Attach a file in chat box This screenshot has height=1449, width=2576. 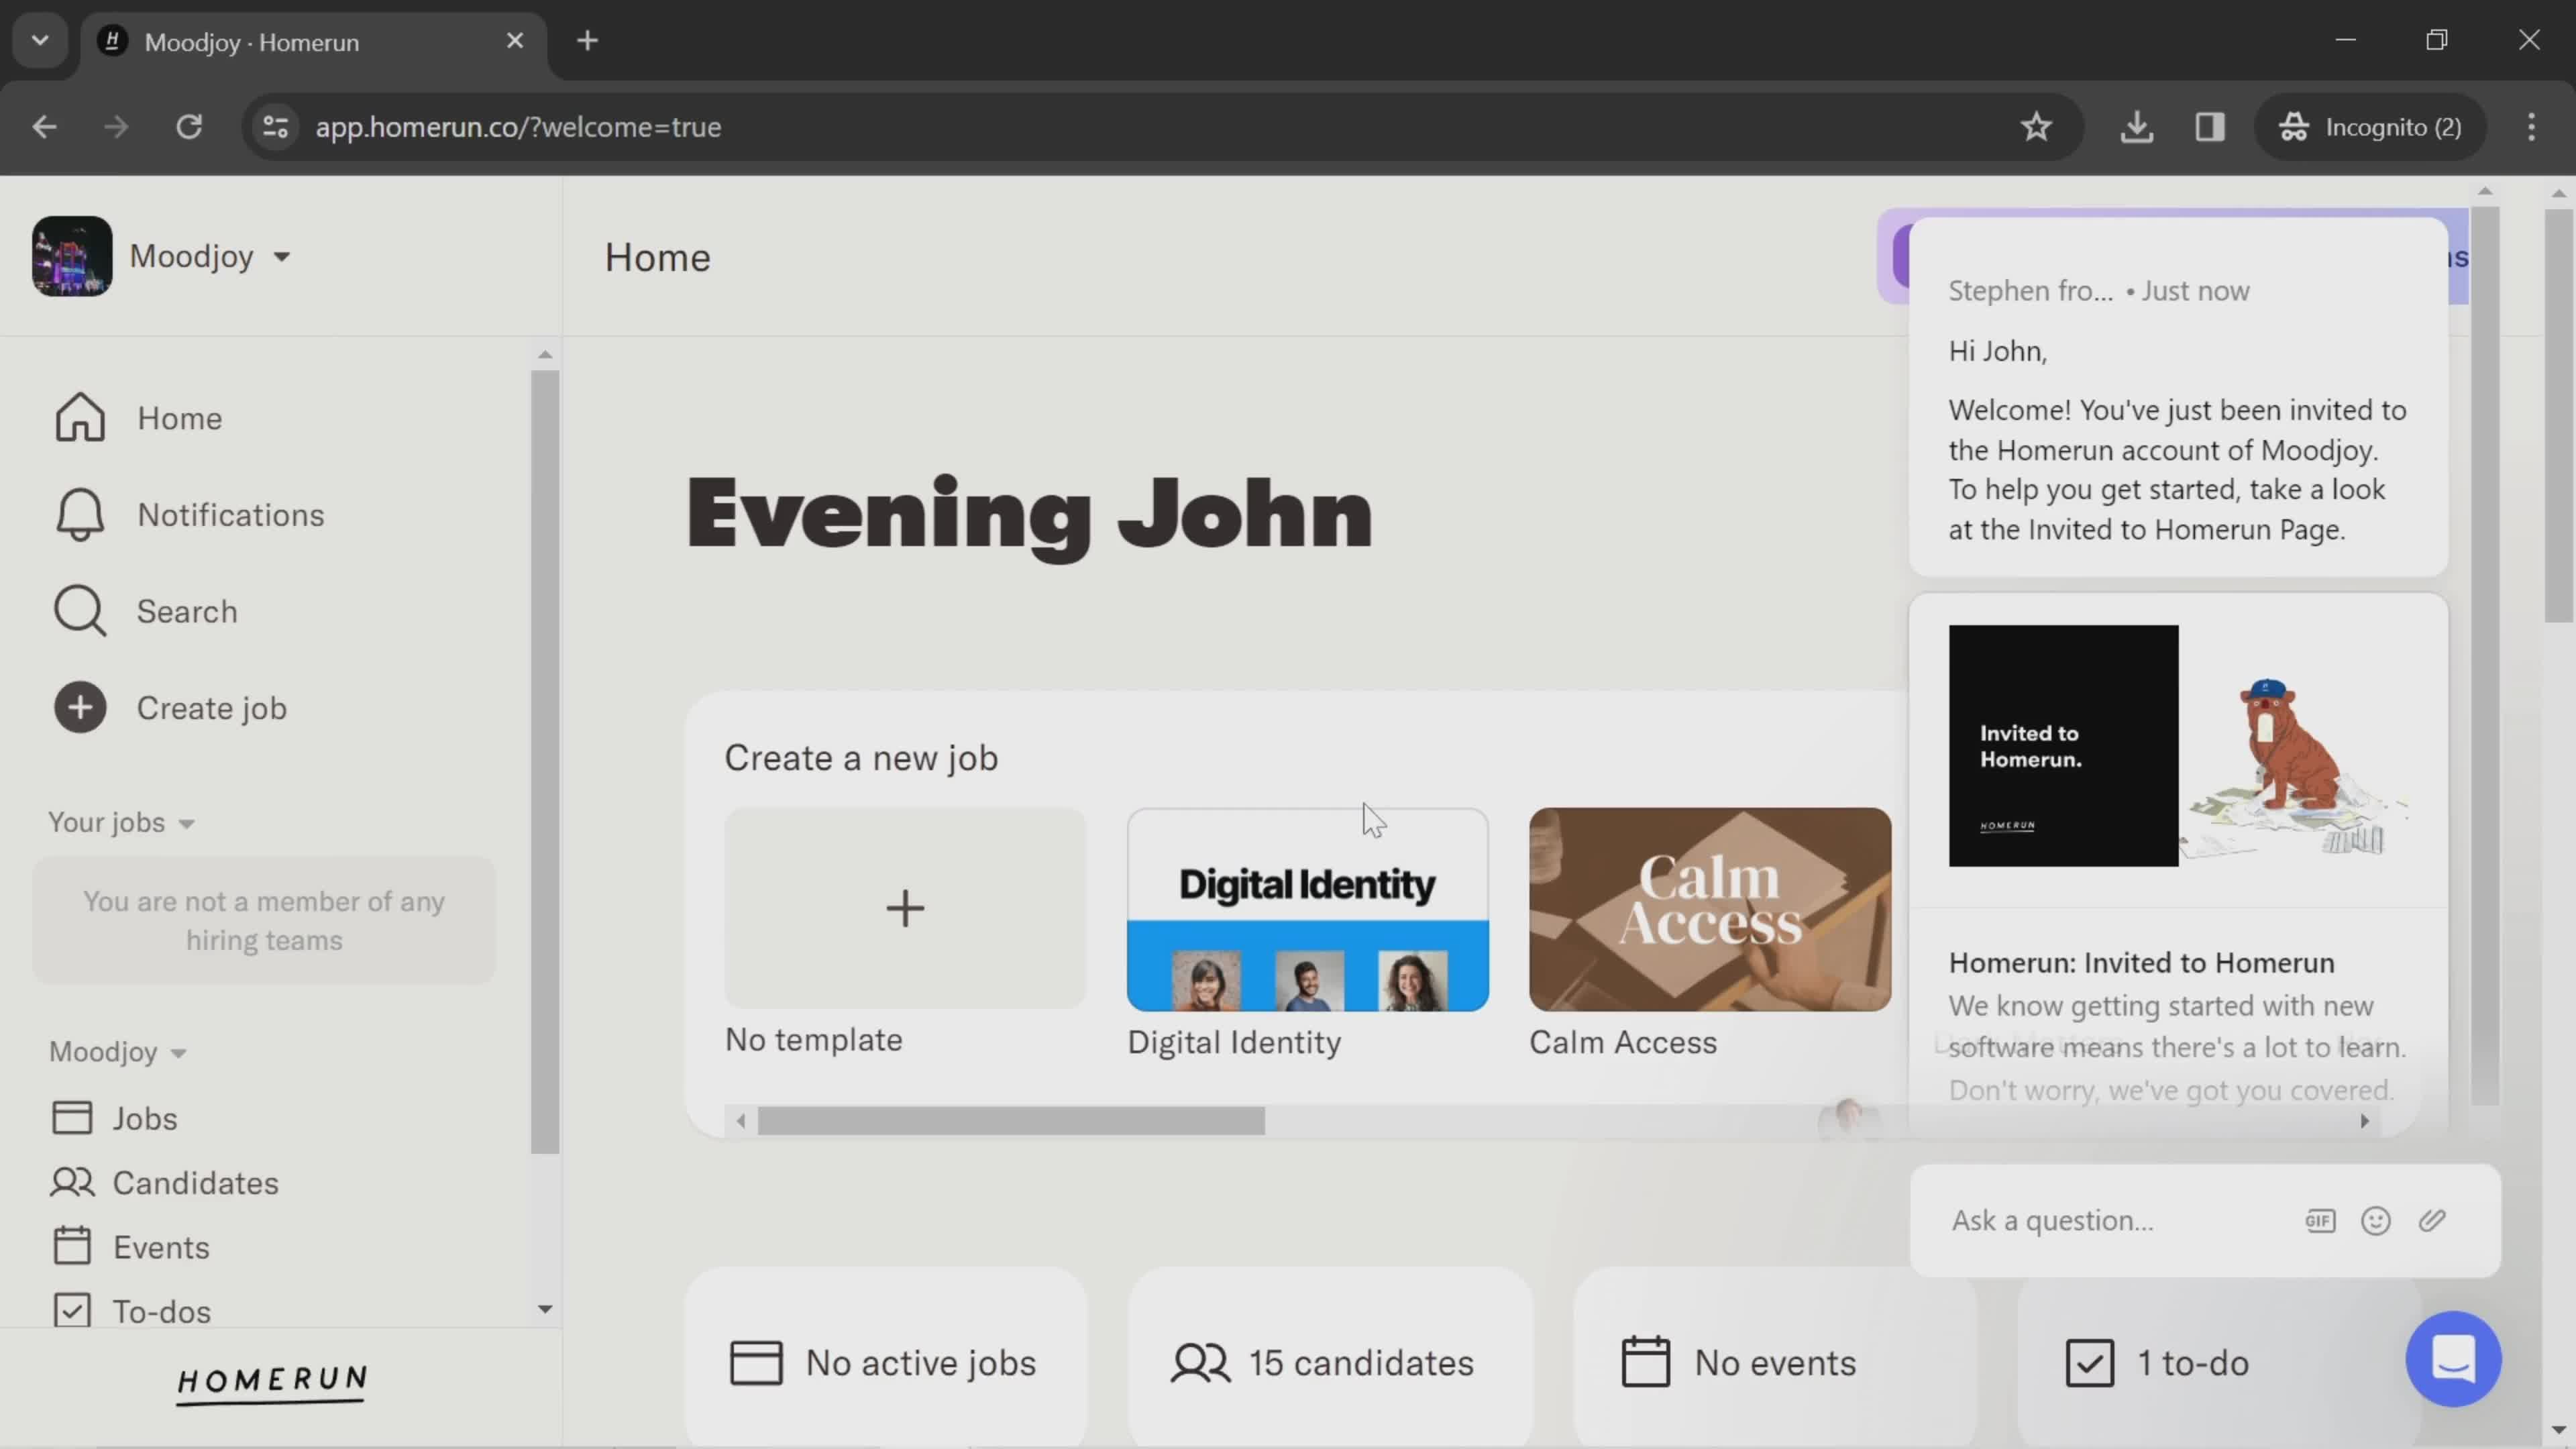click(x=2433, y=1221)
